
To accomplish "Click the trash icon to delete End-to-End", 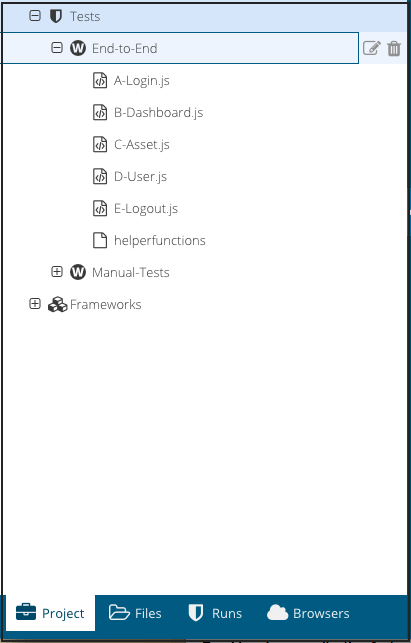I will click(394, 48).
